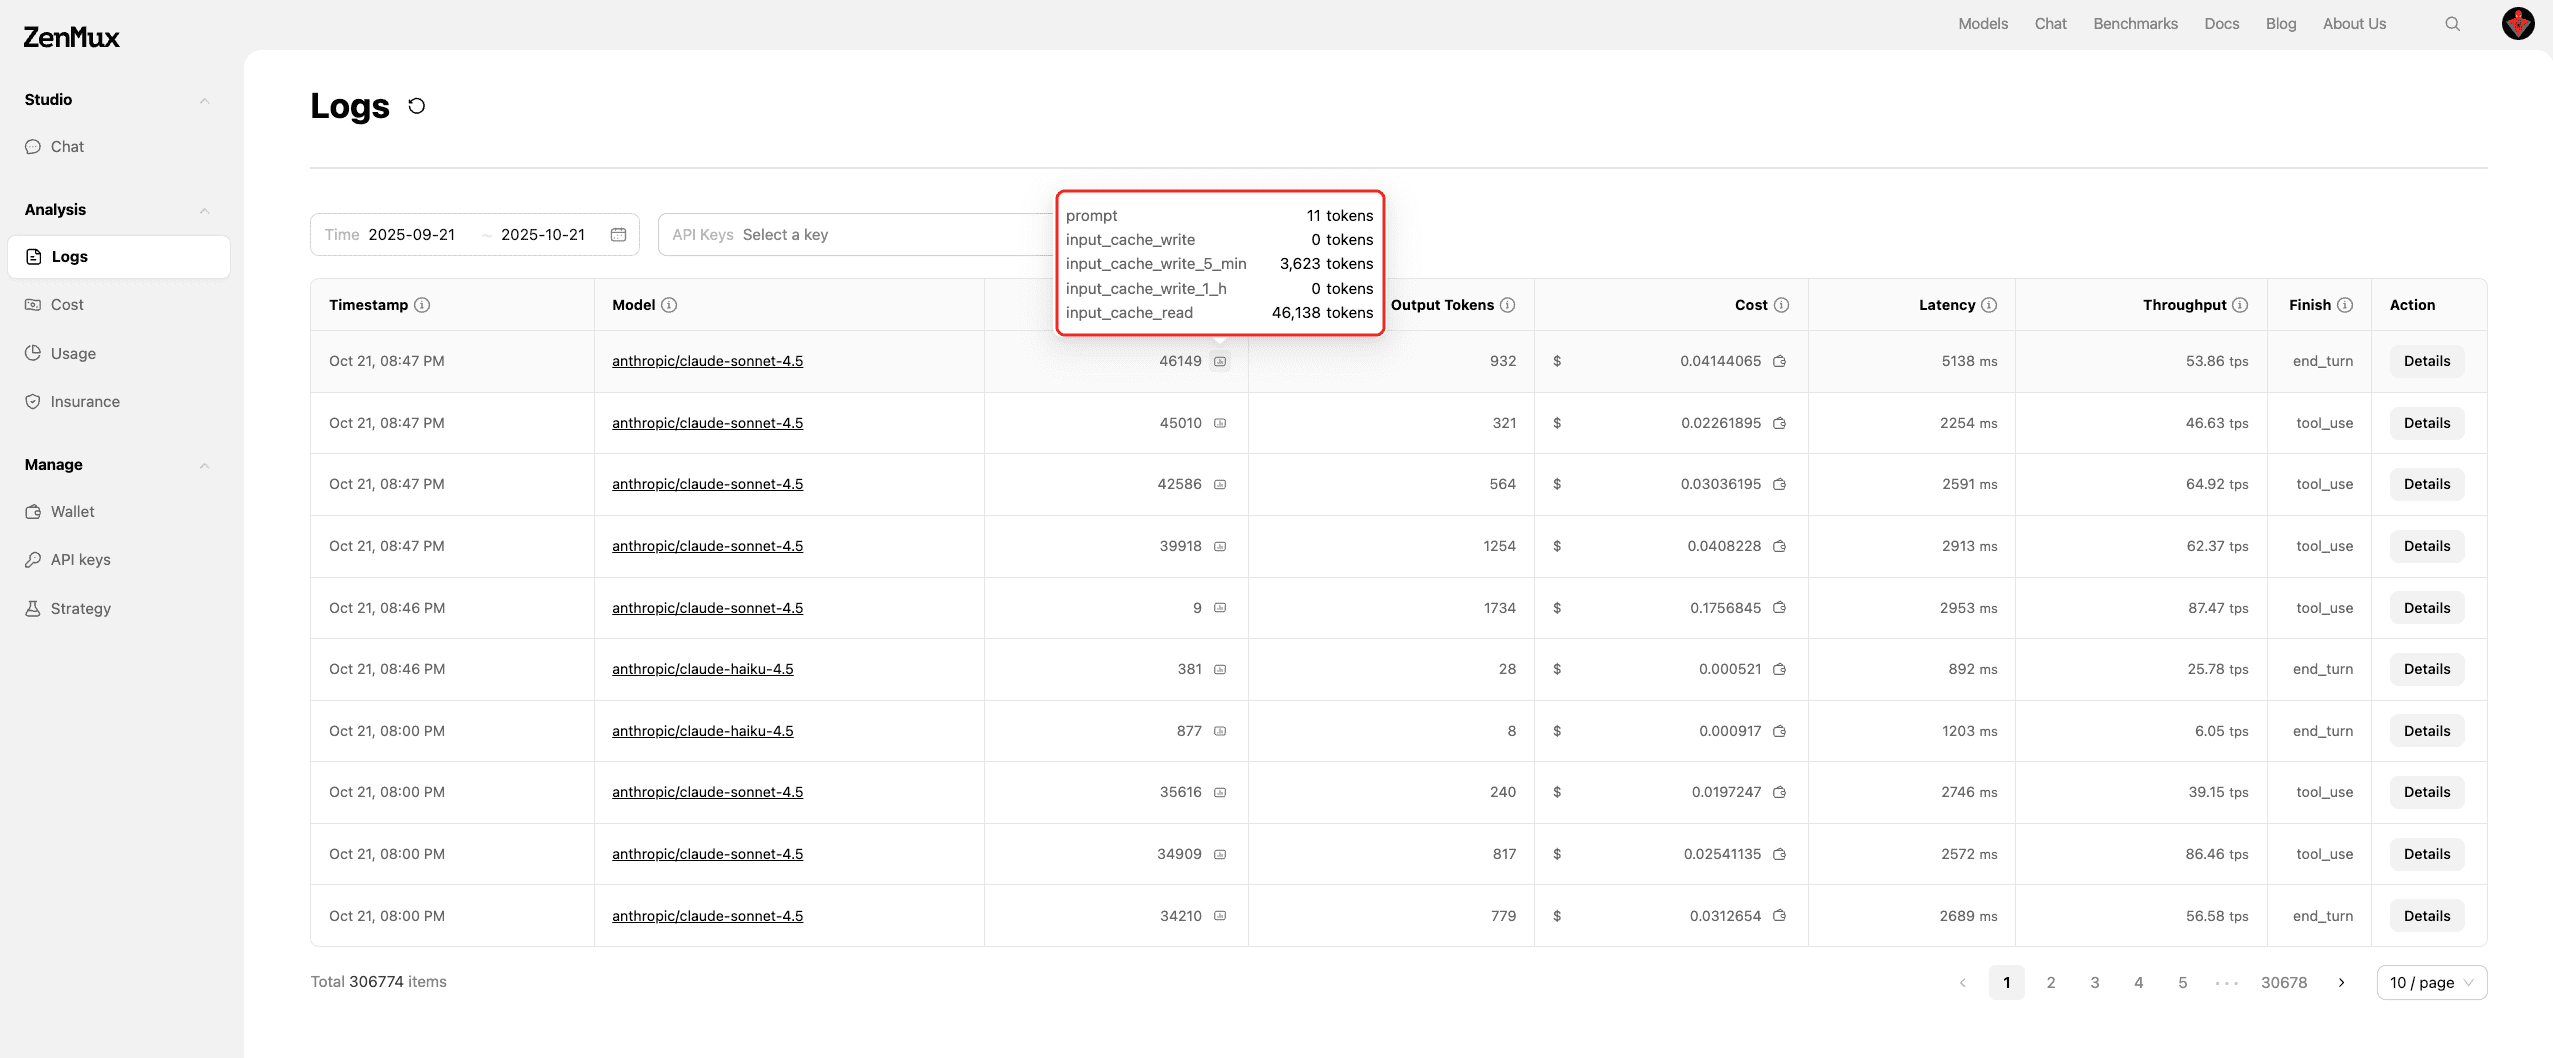The height and width of the screenshot is (1058, 2553).
Task: Click the Latency column info icon
Action: click(x=1989, y=305)
